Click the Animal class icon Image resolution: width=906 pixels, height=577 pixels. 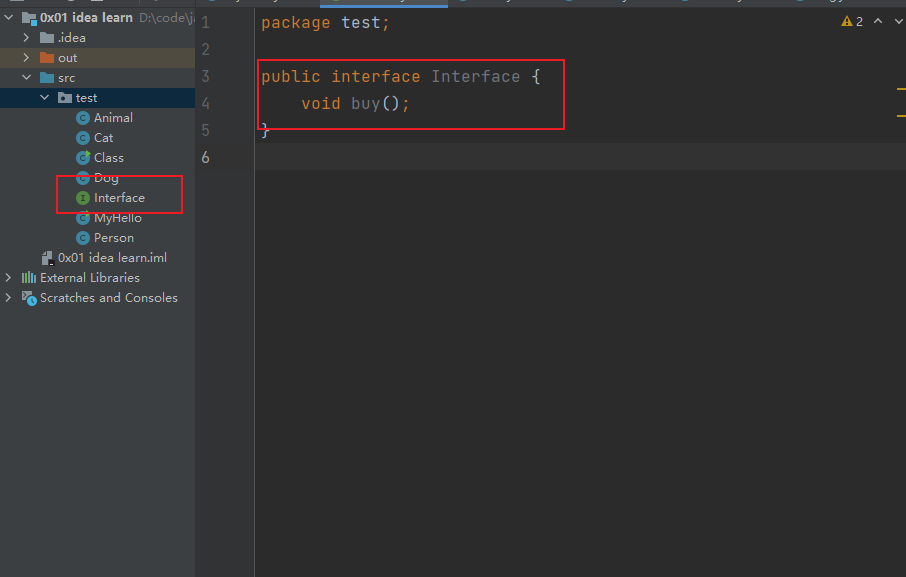pos(83,118)
